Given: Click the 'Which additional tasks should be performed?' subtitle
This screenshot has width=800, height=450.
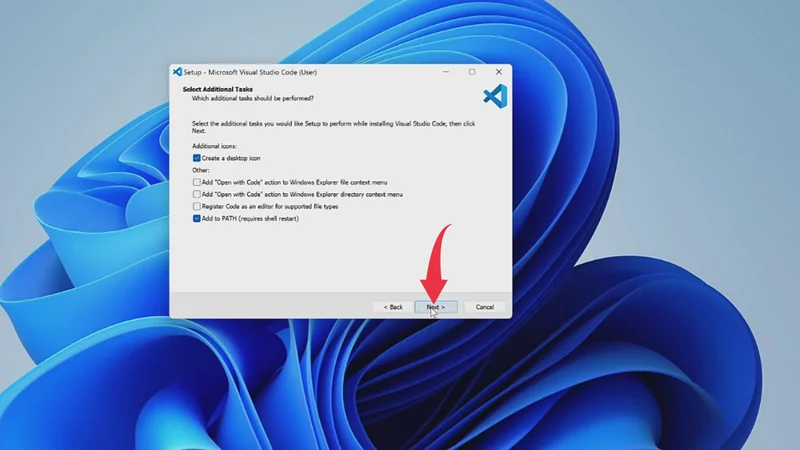Looking at the screenshot, I should (253, 99).
